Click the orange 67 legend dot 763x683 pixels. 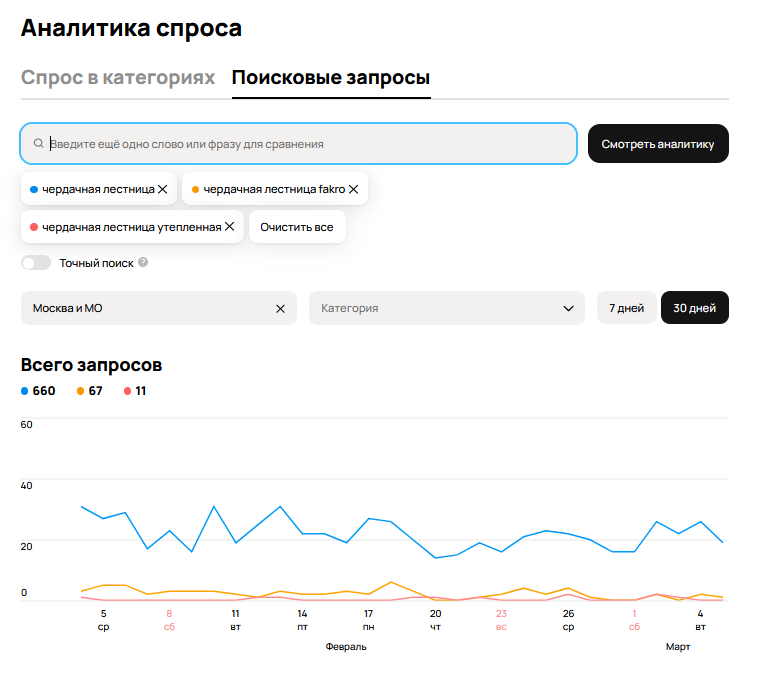click(81, 391)
